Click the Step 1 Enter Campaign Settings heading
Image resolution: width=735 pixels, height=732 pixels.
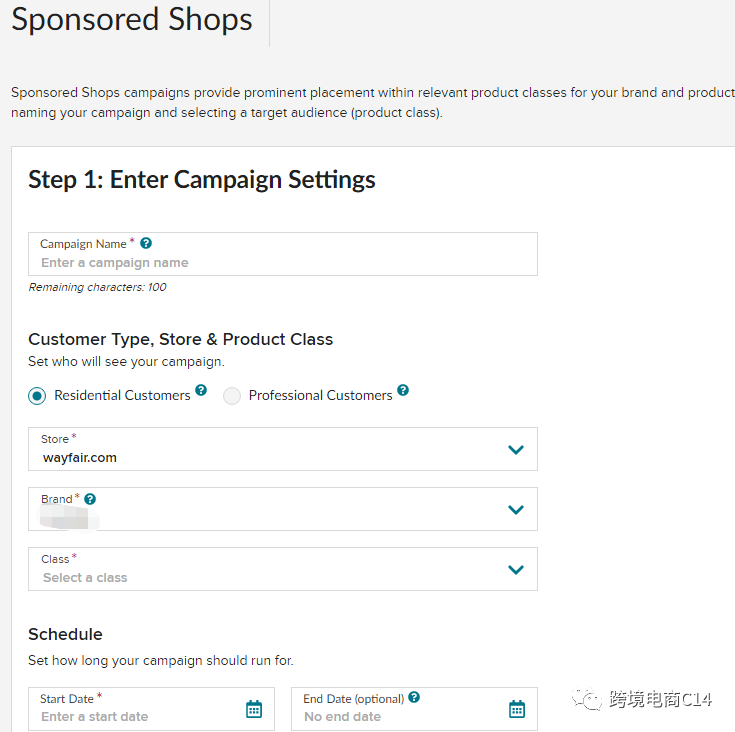pos(202,179)
